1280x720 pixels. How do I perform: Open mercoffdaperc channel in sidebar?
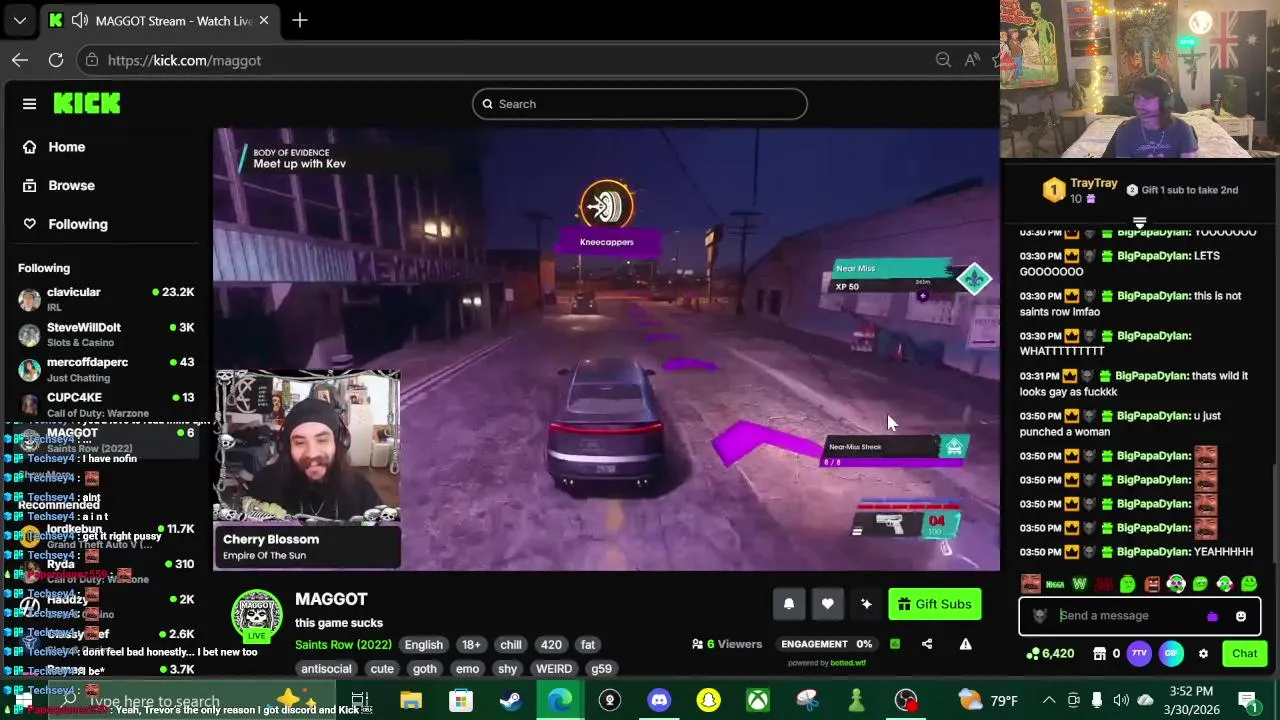[x=107, y=368]
